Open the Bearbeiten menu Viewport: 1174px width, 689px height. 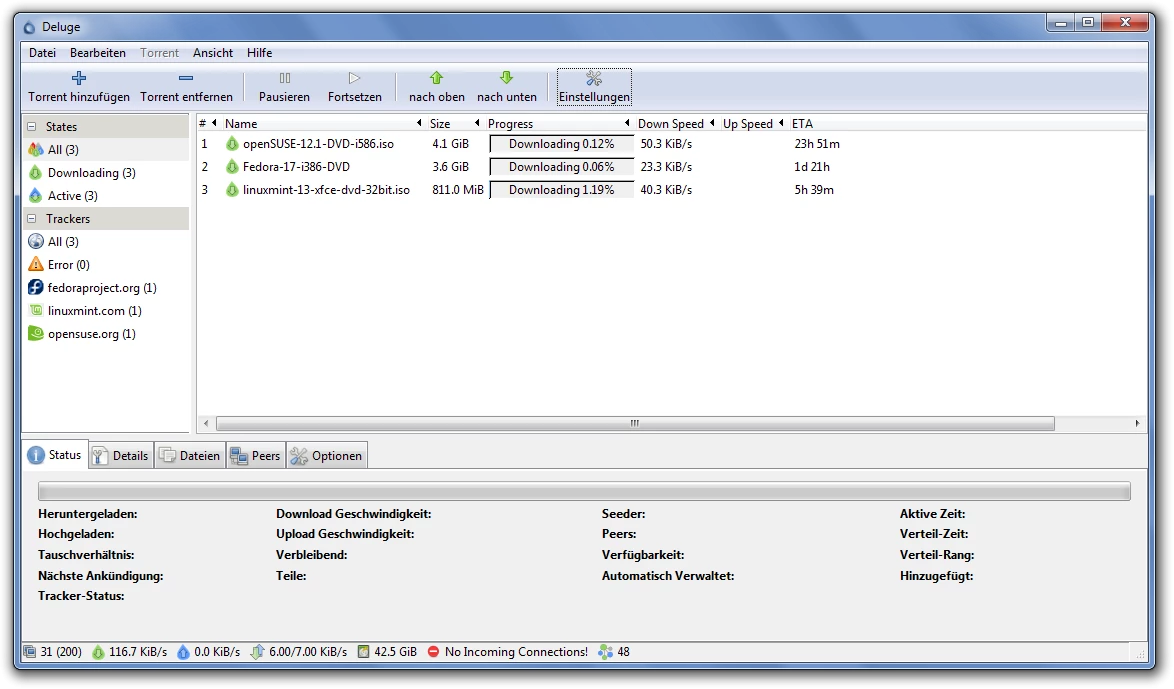pyautogui.click(x=98, y=53)
